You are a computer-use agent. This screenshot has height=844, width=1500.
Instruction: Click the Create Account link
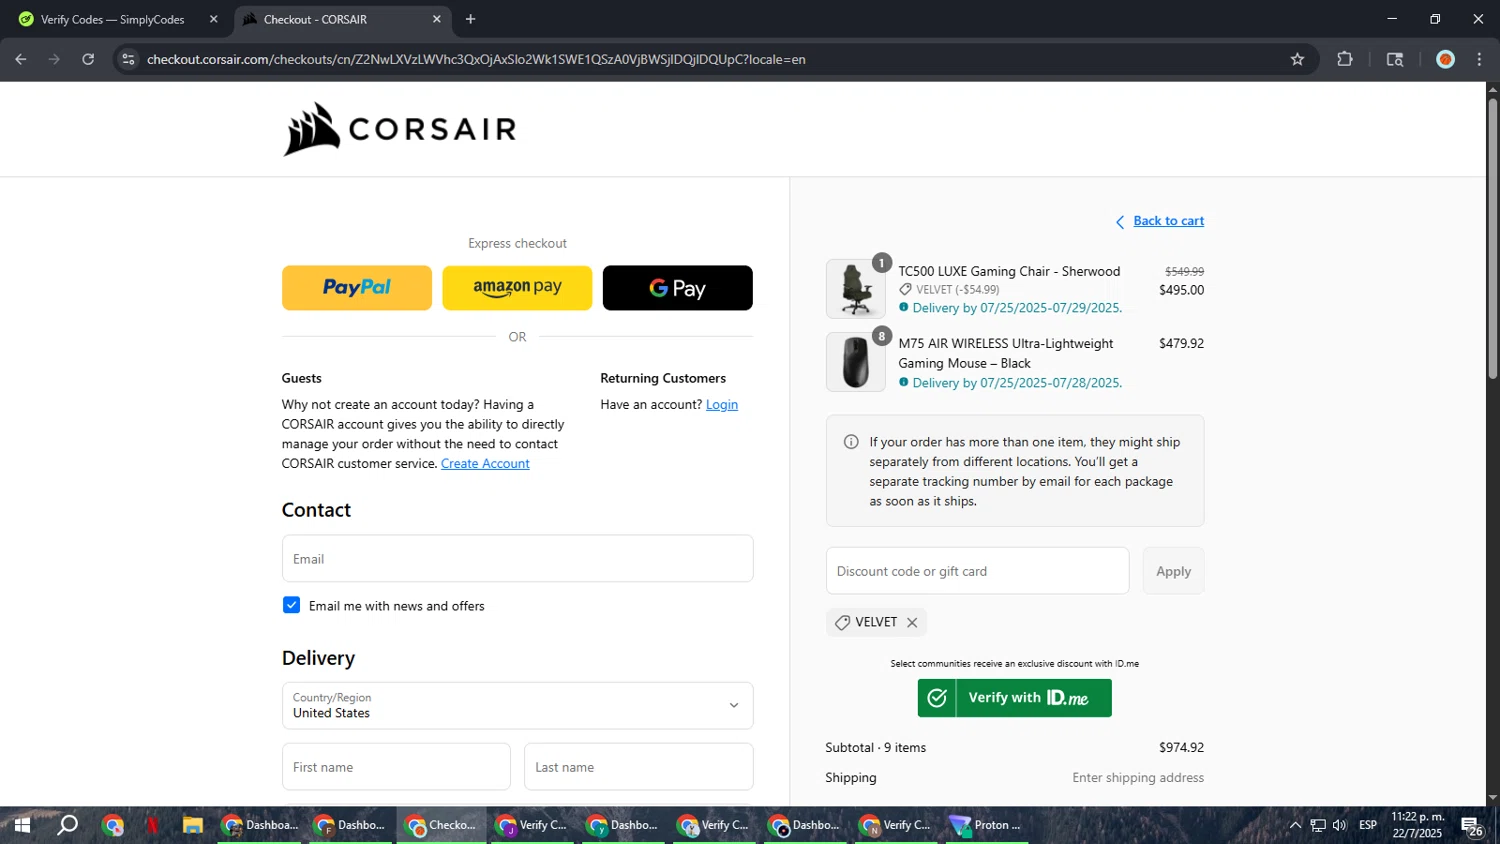pyautogui.click(x=485, y=464)
